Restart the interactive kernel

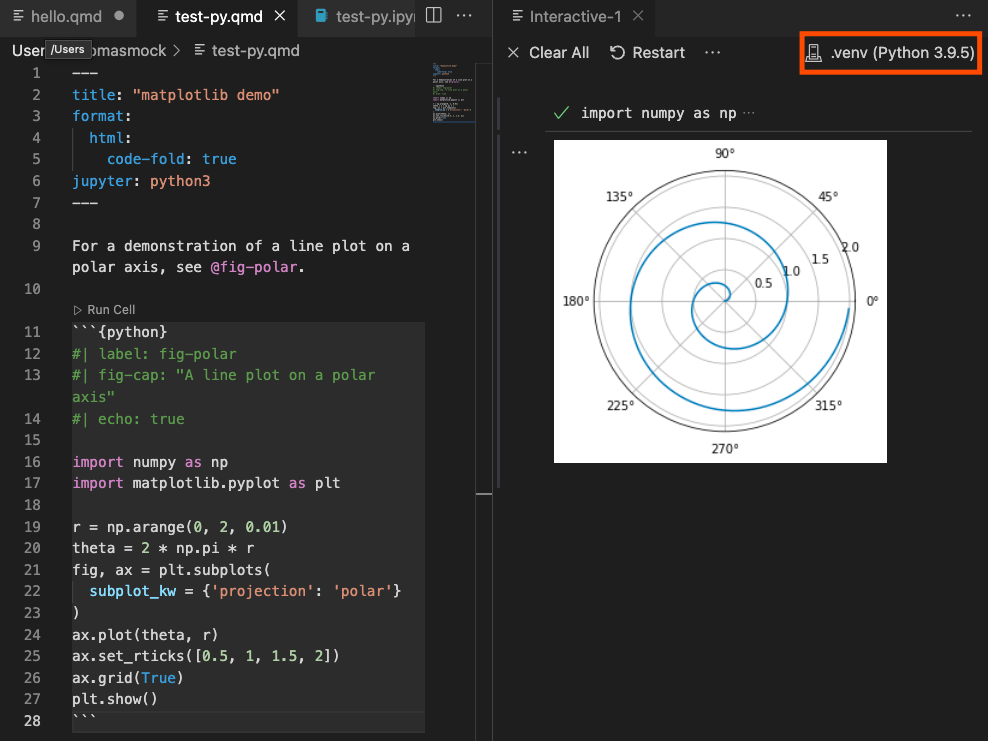coord(647,53)
